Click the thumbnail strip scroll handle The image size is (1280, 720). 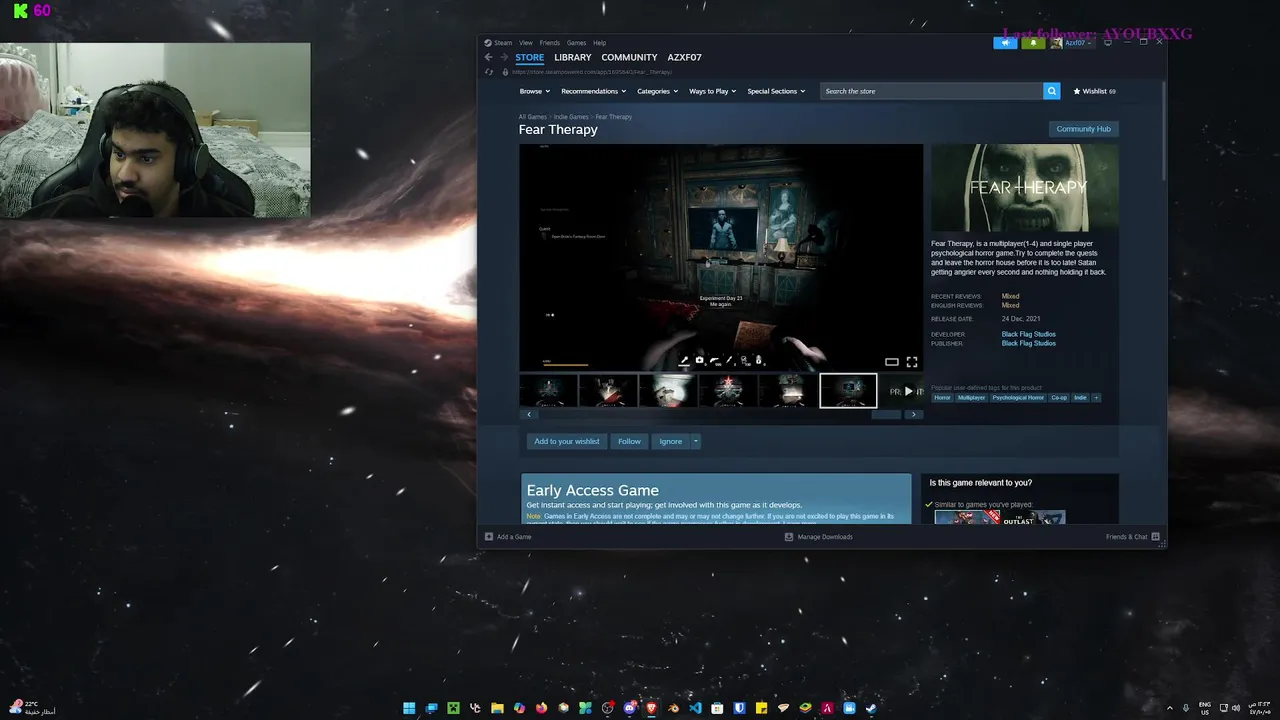click(x=886, y=414)
